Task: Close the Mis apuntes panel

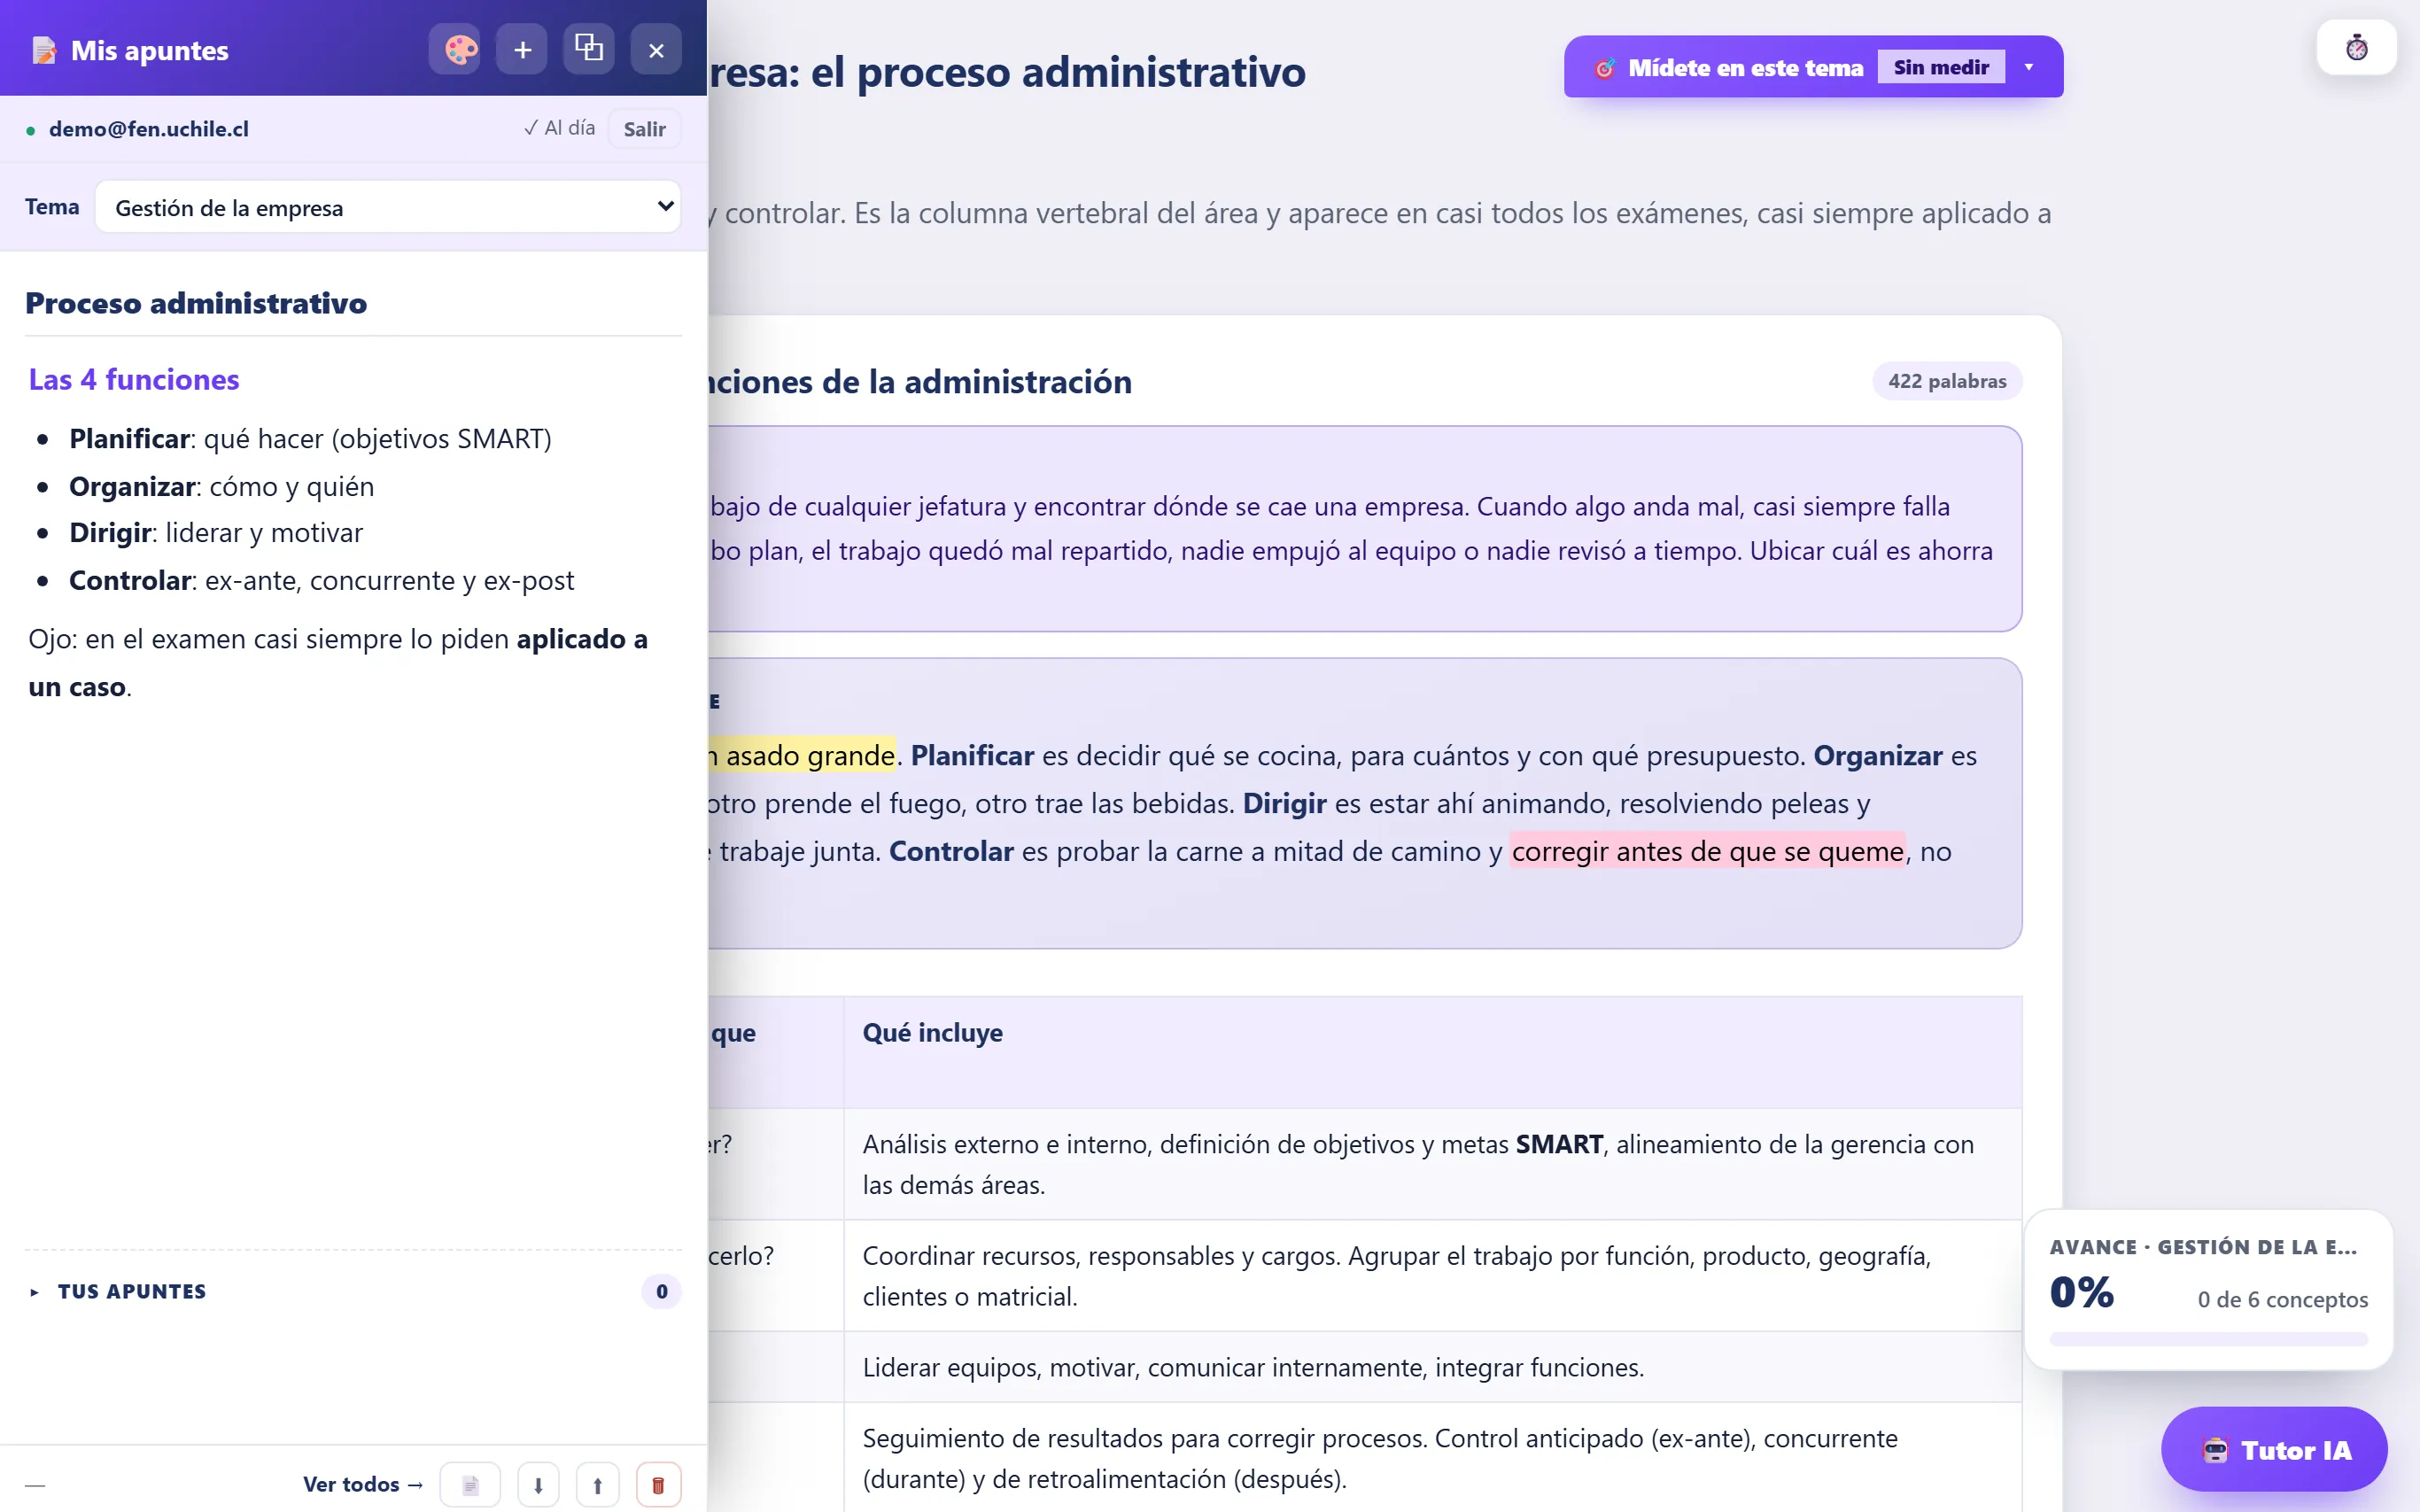Action: (x=656, y=49)
